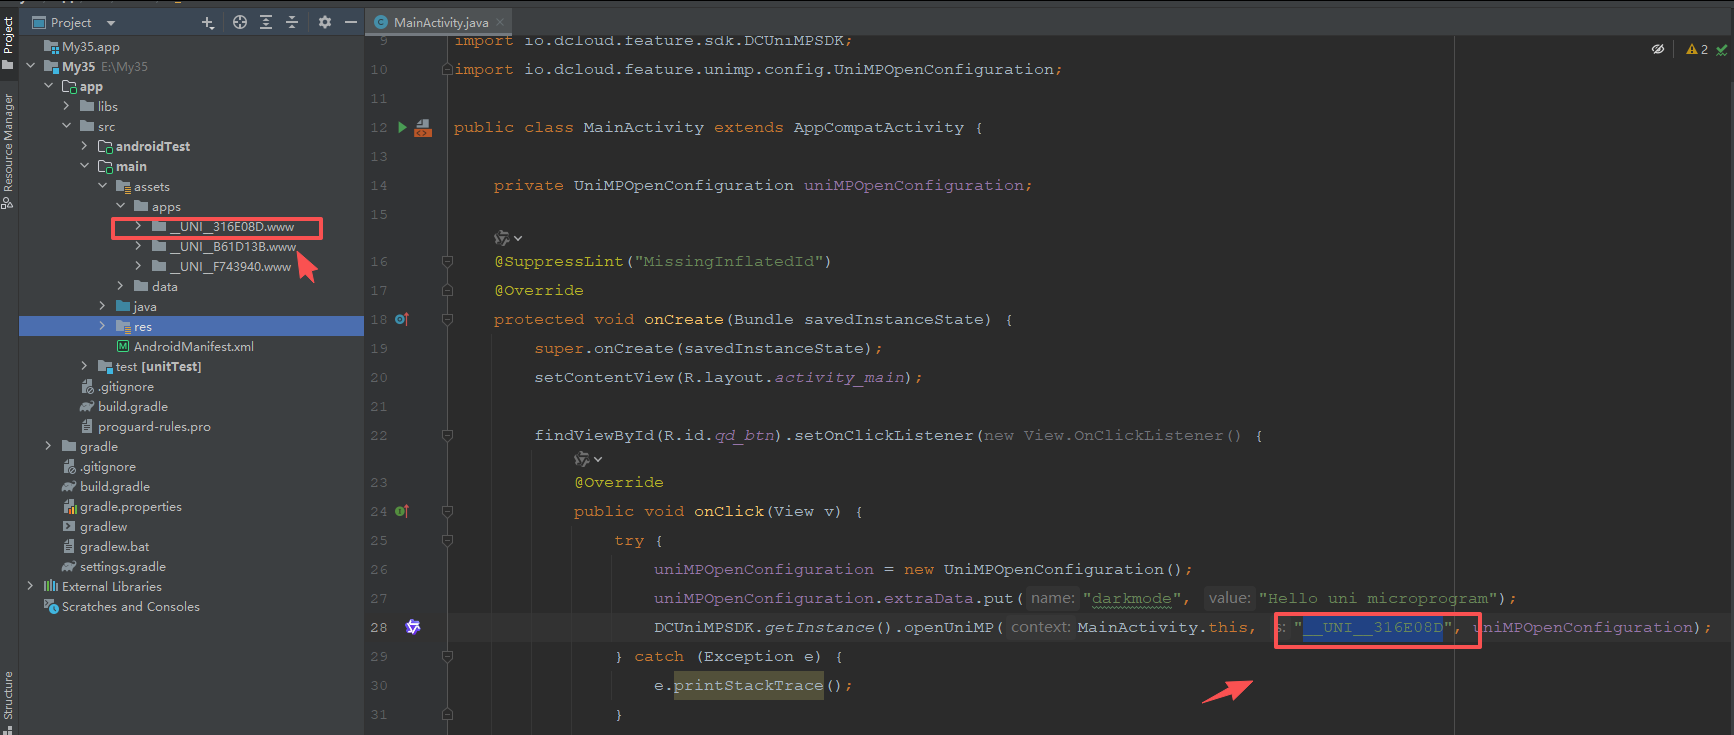Collapse the assets folder
The image size is (1734, 735).
tap(102, 186)
